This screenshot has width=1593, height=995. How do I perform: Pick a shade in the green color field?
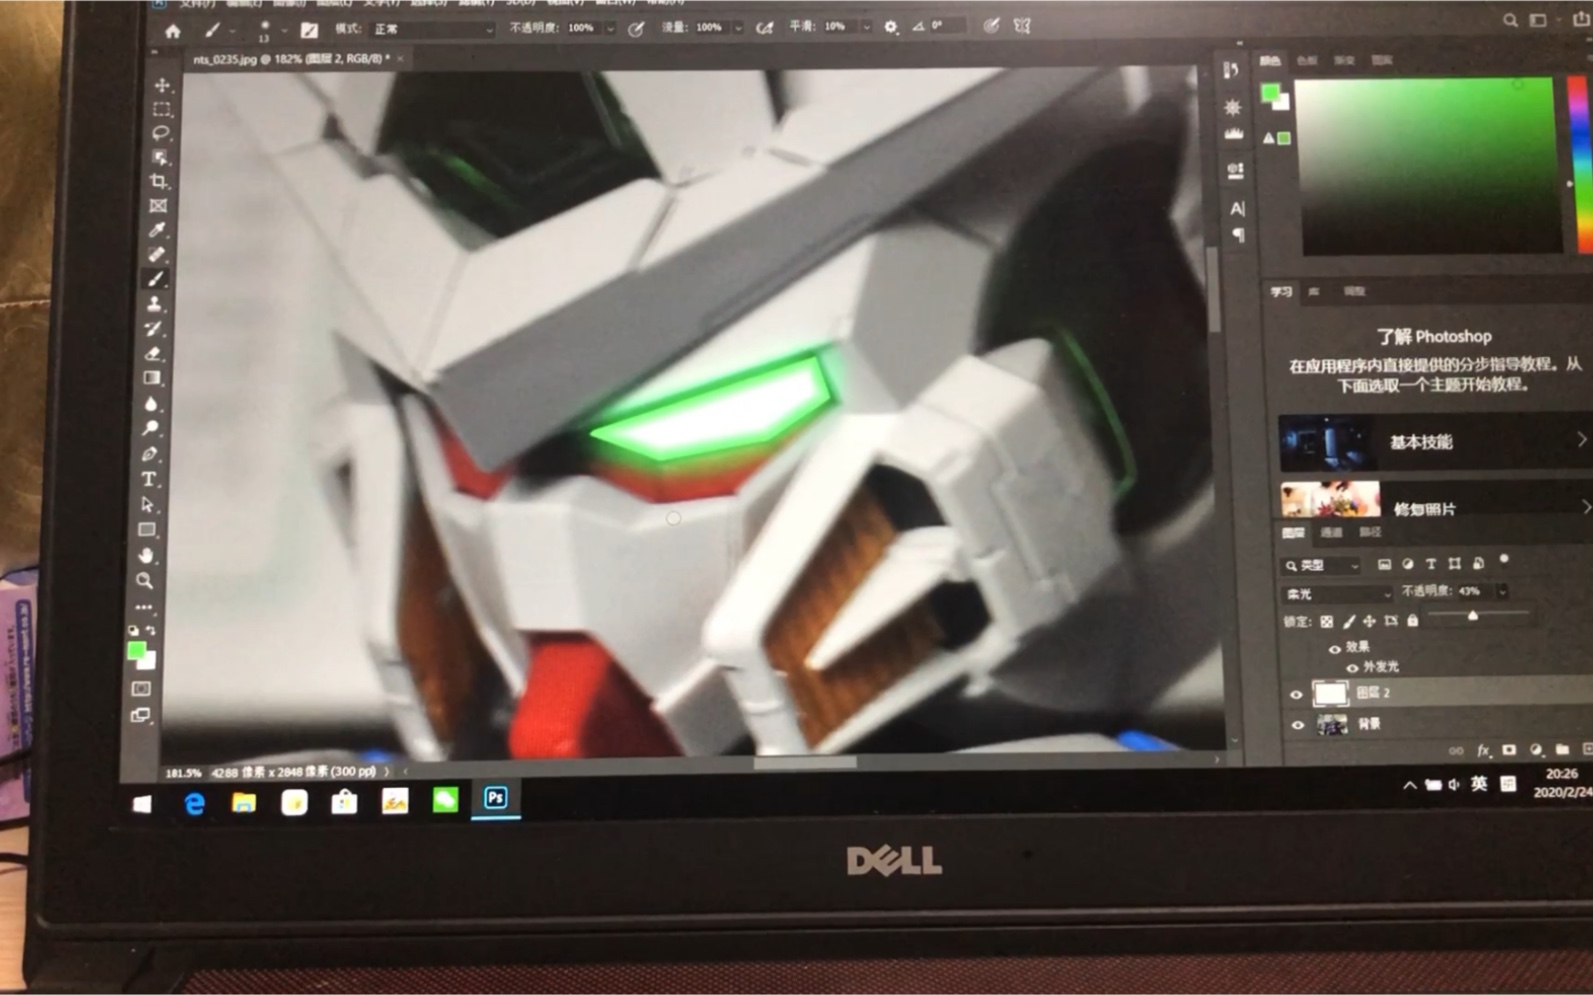[1429, 165]
